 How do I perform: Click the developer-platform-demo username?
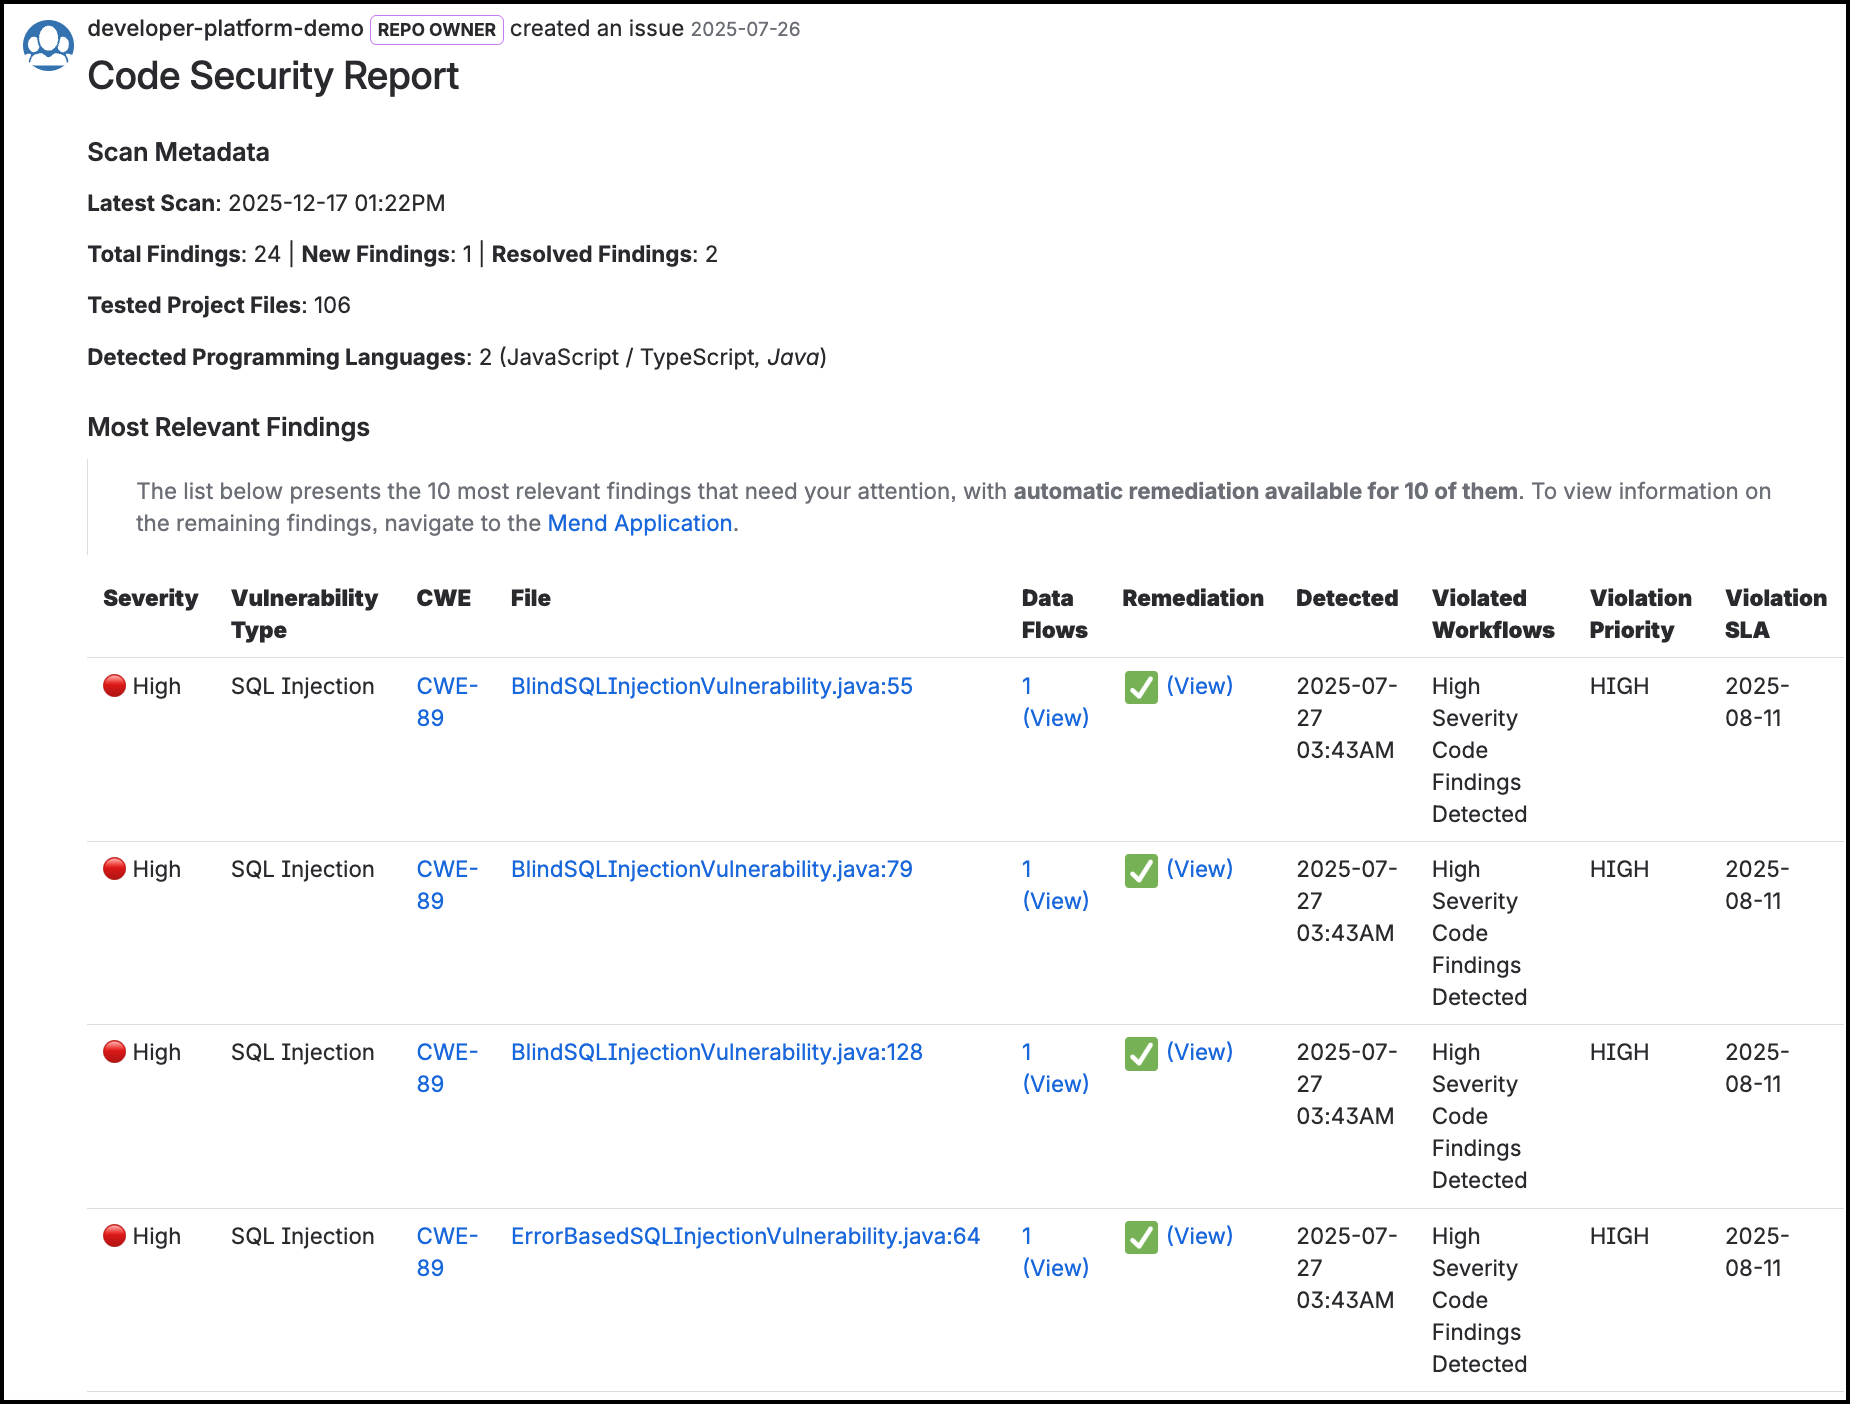[226, 28]
